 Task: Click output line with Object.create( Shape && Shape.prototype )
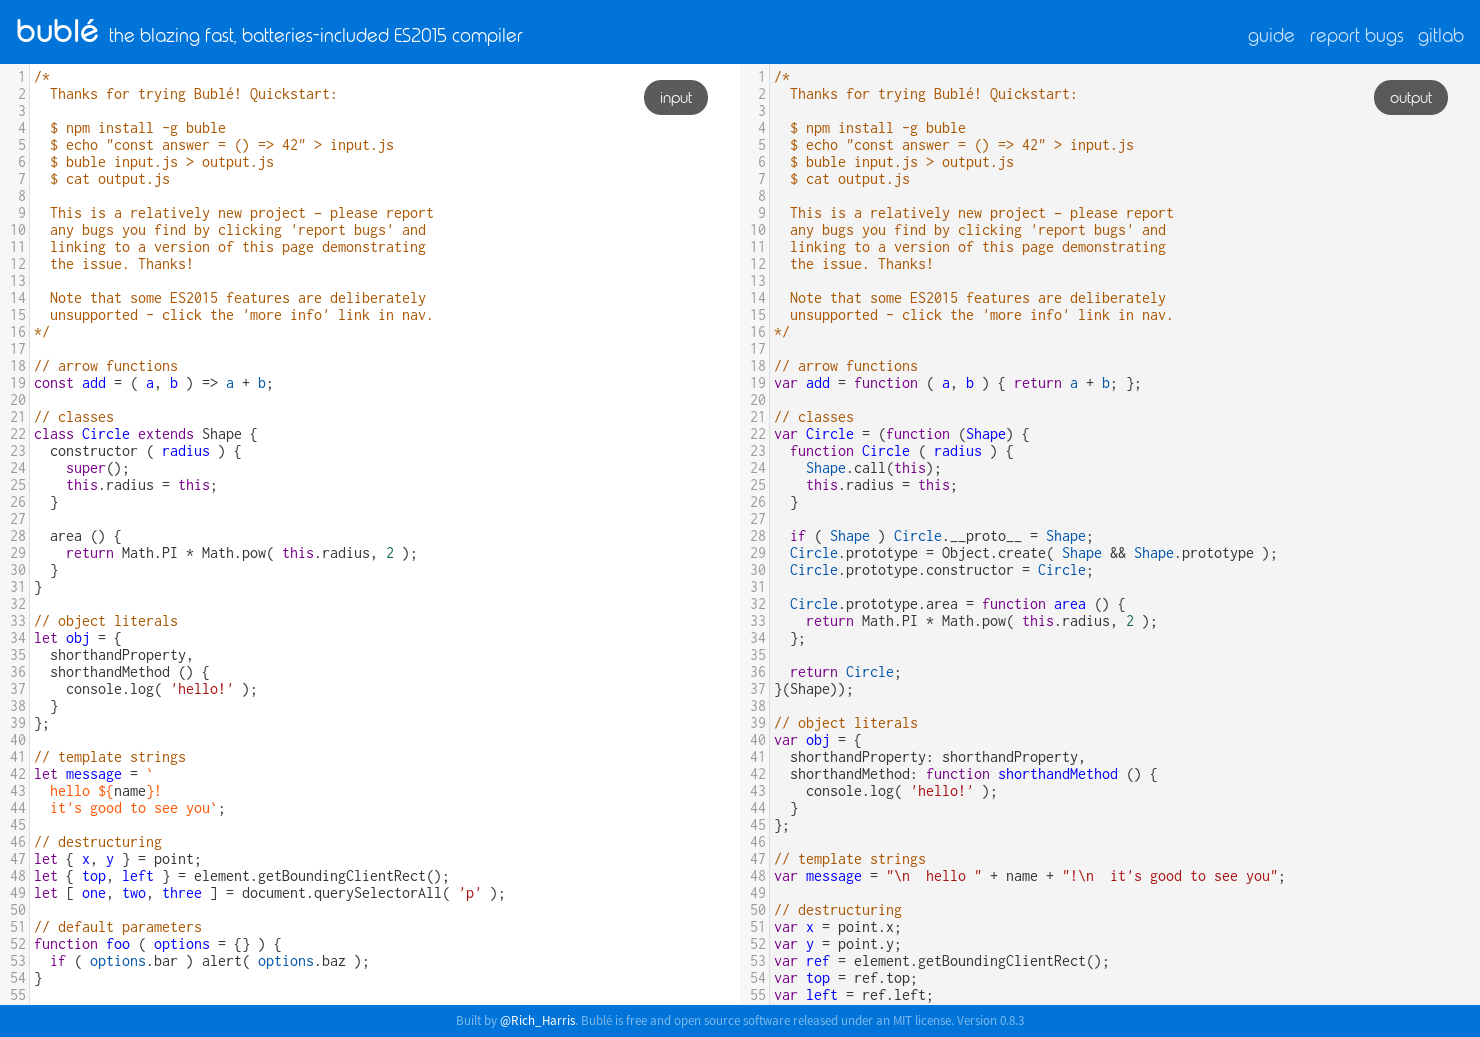pyautogui.click(x=1034, y=553)
